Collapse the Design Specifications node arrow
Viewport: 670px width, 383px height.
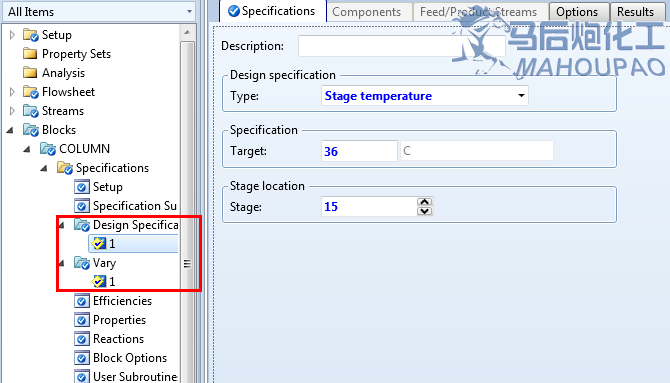[62, 225]
